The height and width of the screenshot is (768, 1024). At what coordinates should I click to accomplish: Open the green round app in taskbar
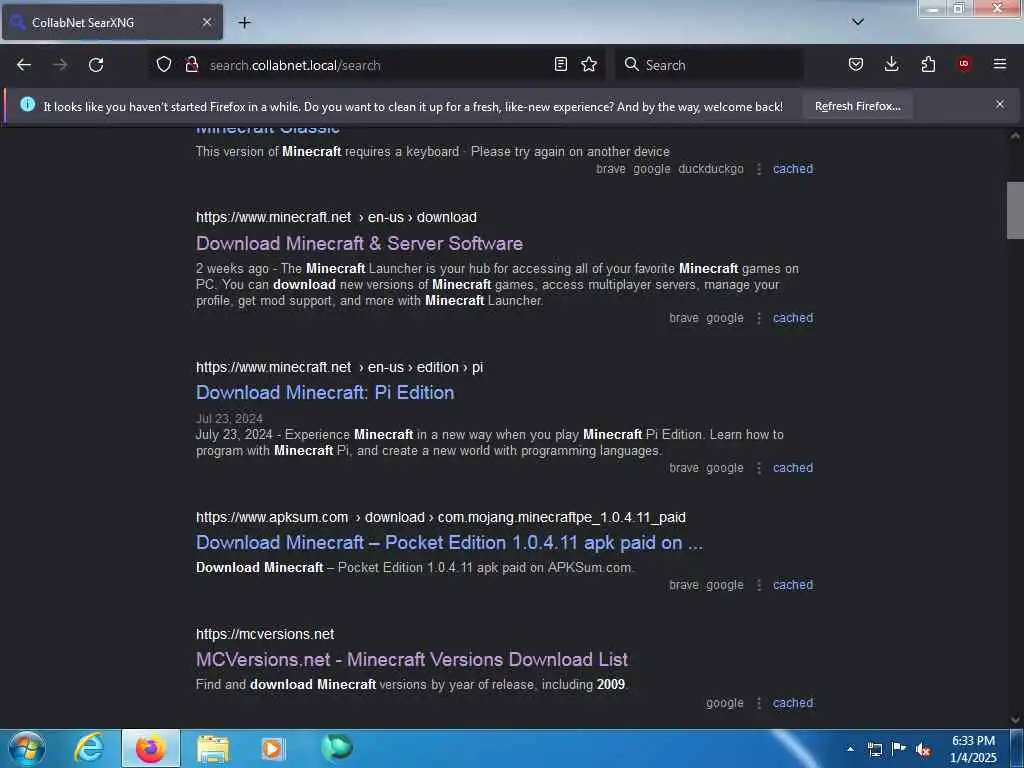337,748
